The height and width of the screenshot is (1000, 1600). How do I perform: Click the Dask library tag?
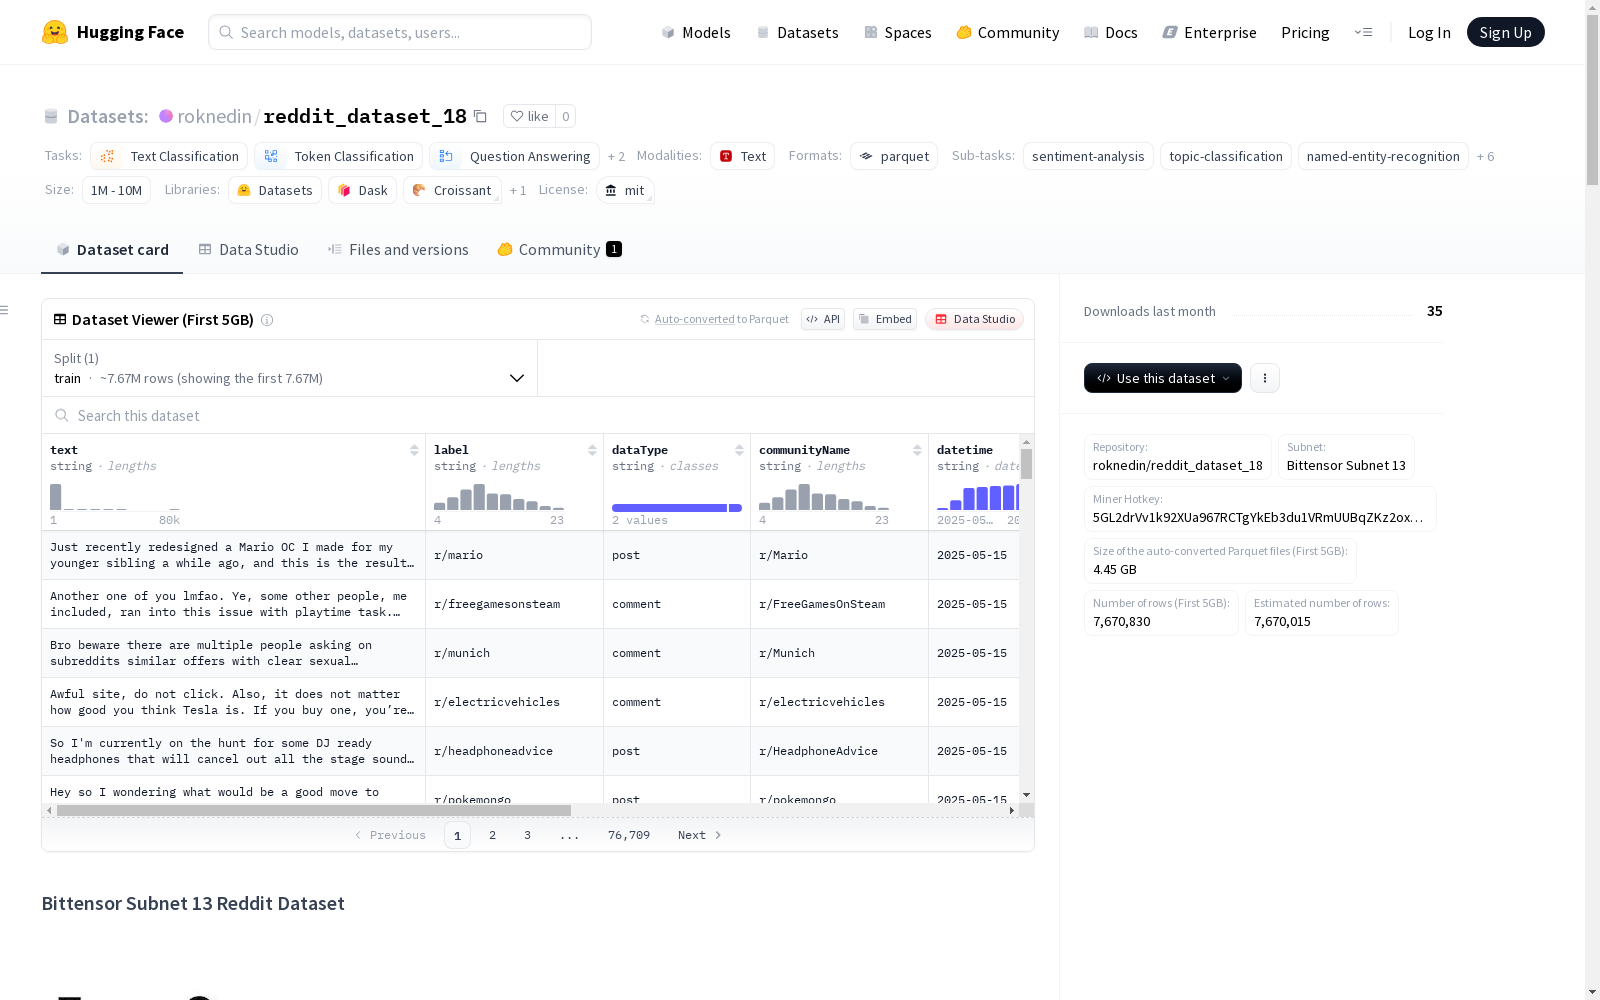coord(363,190)
